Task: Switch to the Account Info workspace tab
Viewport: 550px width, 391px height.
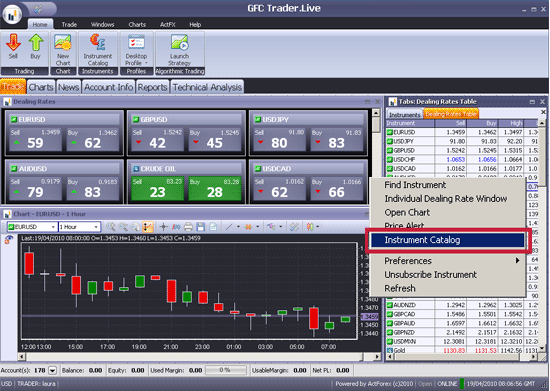Action: (x=109, y=87)
